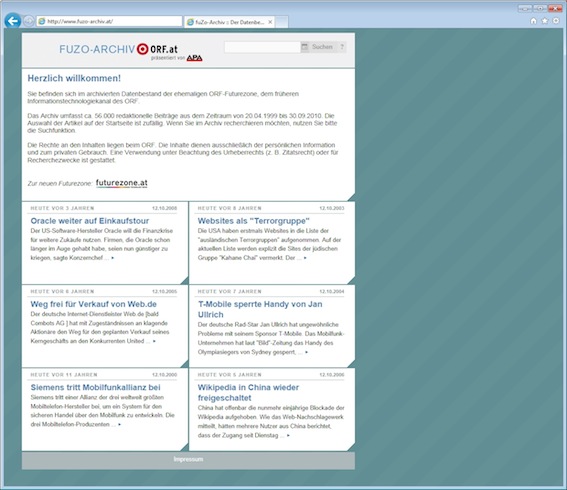Click the read-more arrow in Wikipedia article
The width and height of the screenshot is (567, 490).
(288, 435)
